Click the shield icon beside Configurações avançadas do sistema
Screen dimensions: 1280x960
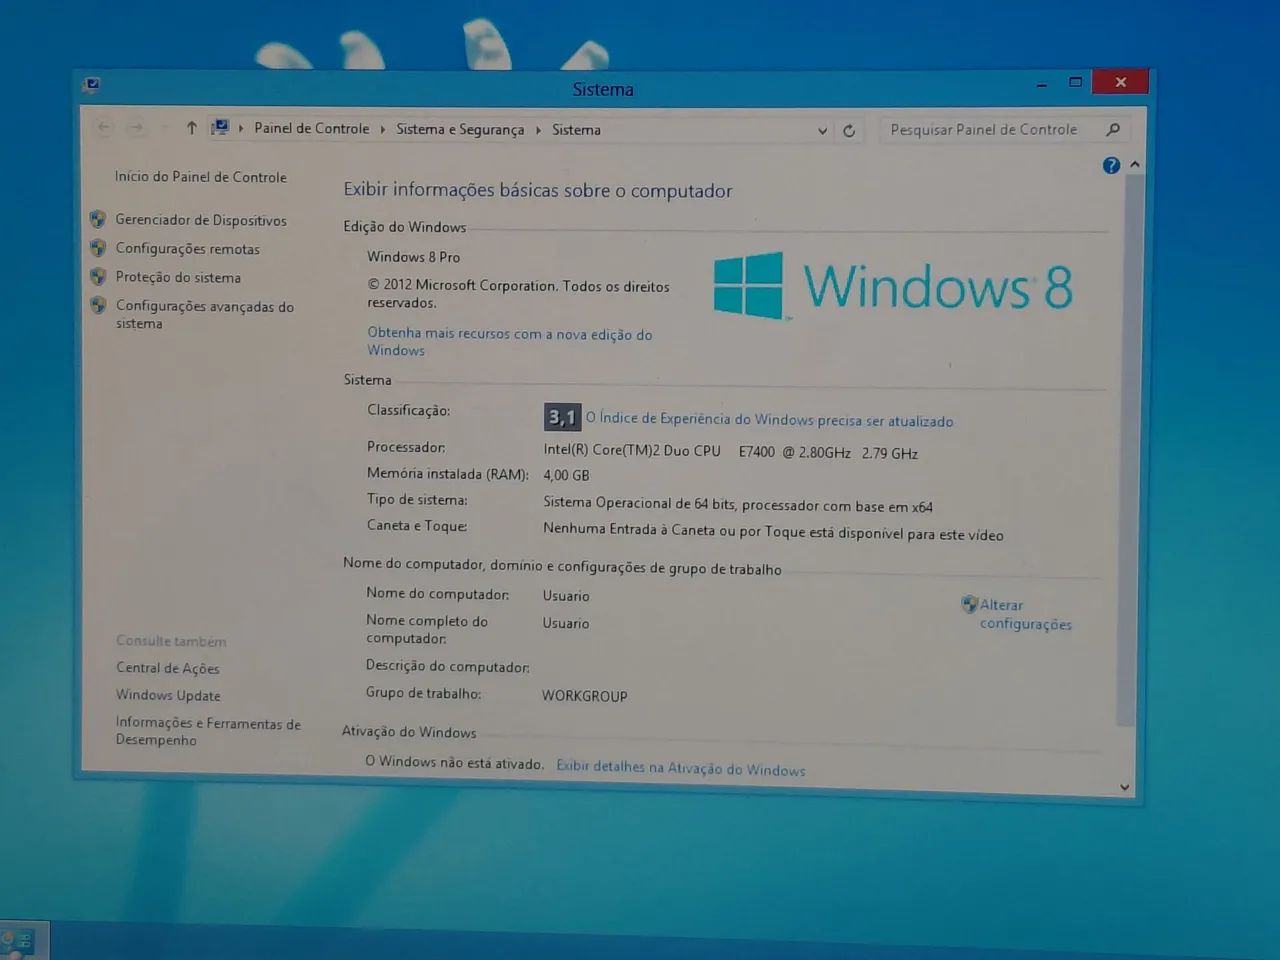[x=98, y=305]
